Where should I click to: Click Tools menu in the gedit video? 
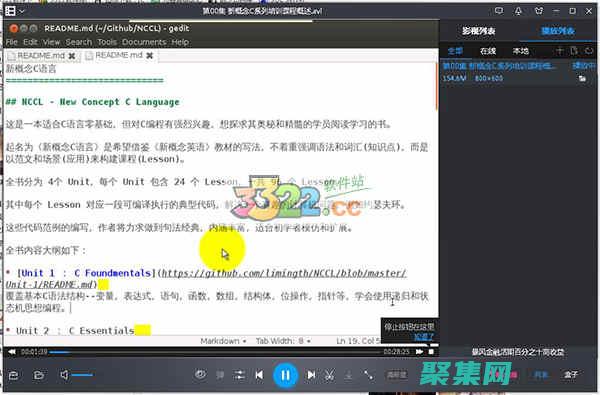point(107,42)
